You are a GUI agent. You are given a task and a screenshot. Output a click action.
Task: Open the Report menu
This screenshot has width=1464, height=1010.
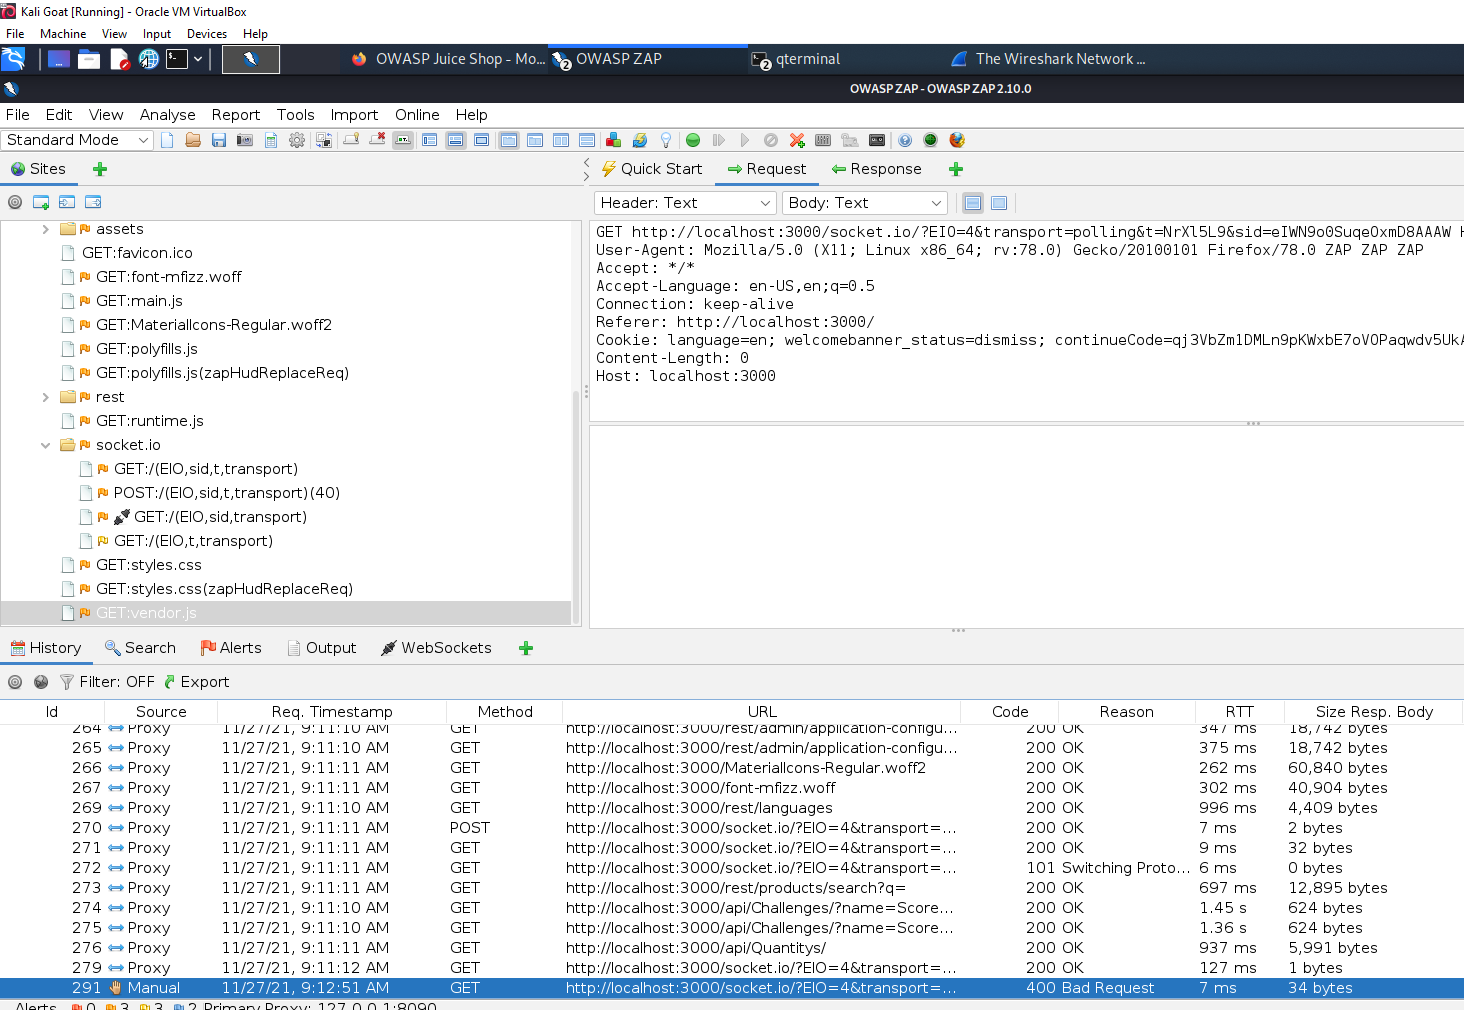(x=236, y=115)
